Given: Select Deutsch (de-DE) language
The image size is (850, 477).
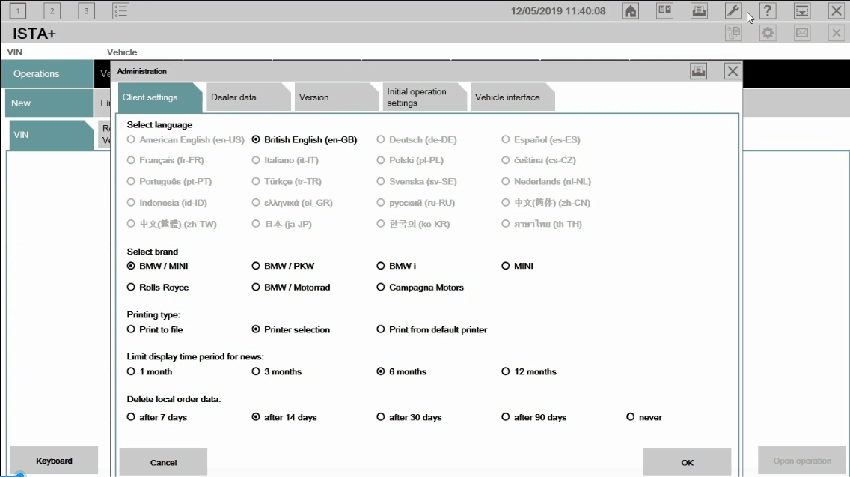Looking at the screenshot, I should tap(417, 139).
